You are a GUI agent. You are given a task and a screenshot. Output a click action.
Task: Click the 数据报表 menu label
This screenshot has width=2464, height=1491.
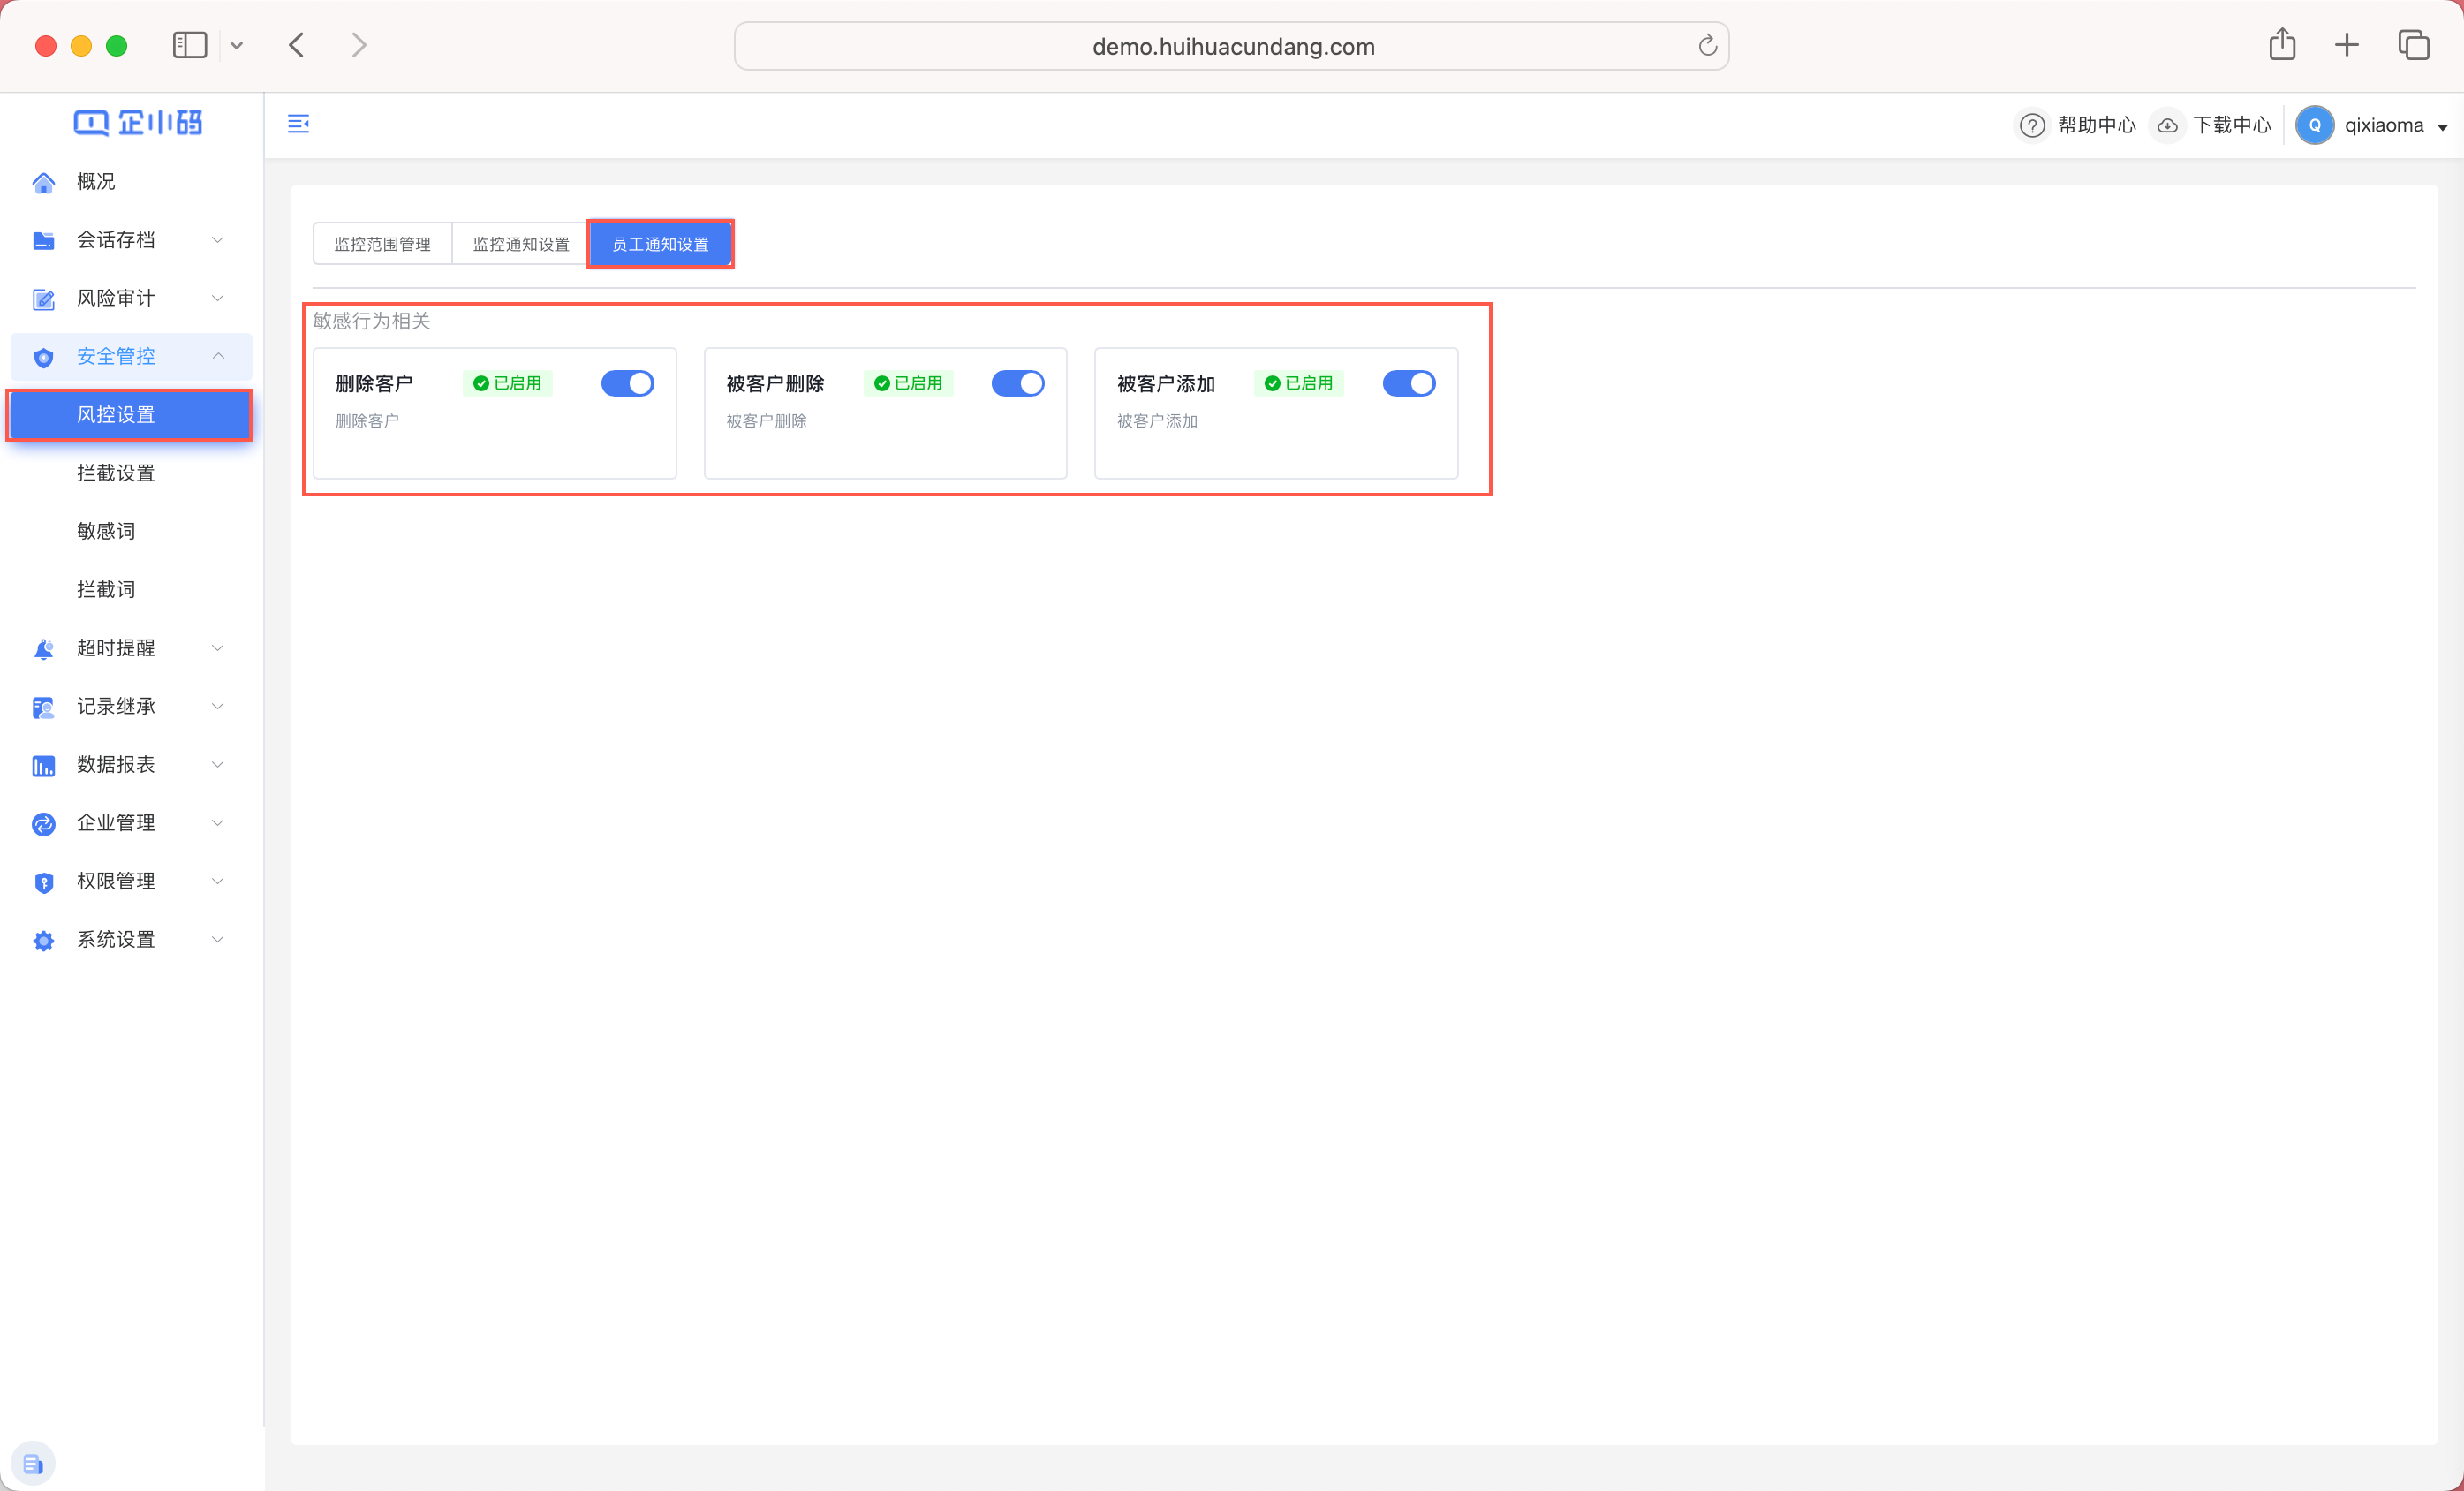click(116, 764)
